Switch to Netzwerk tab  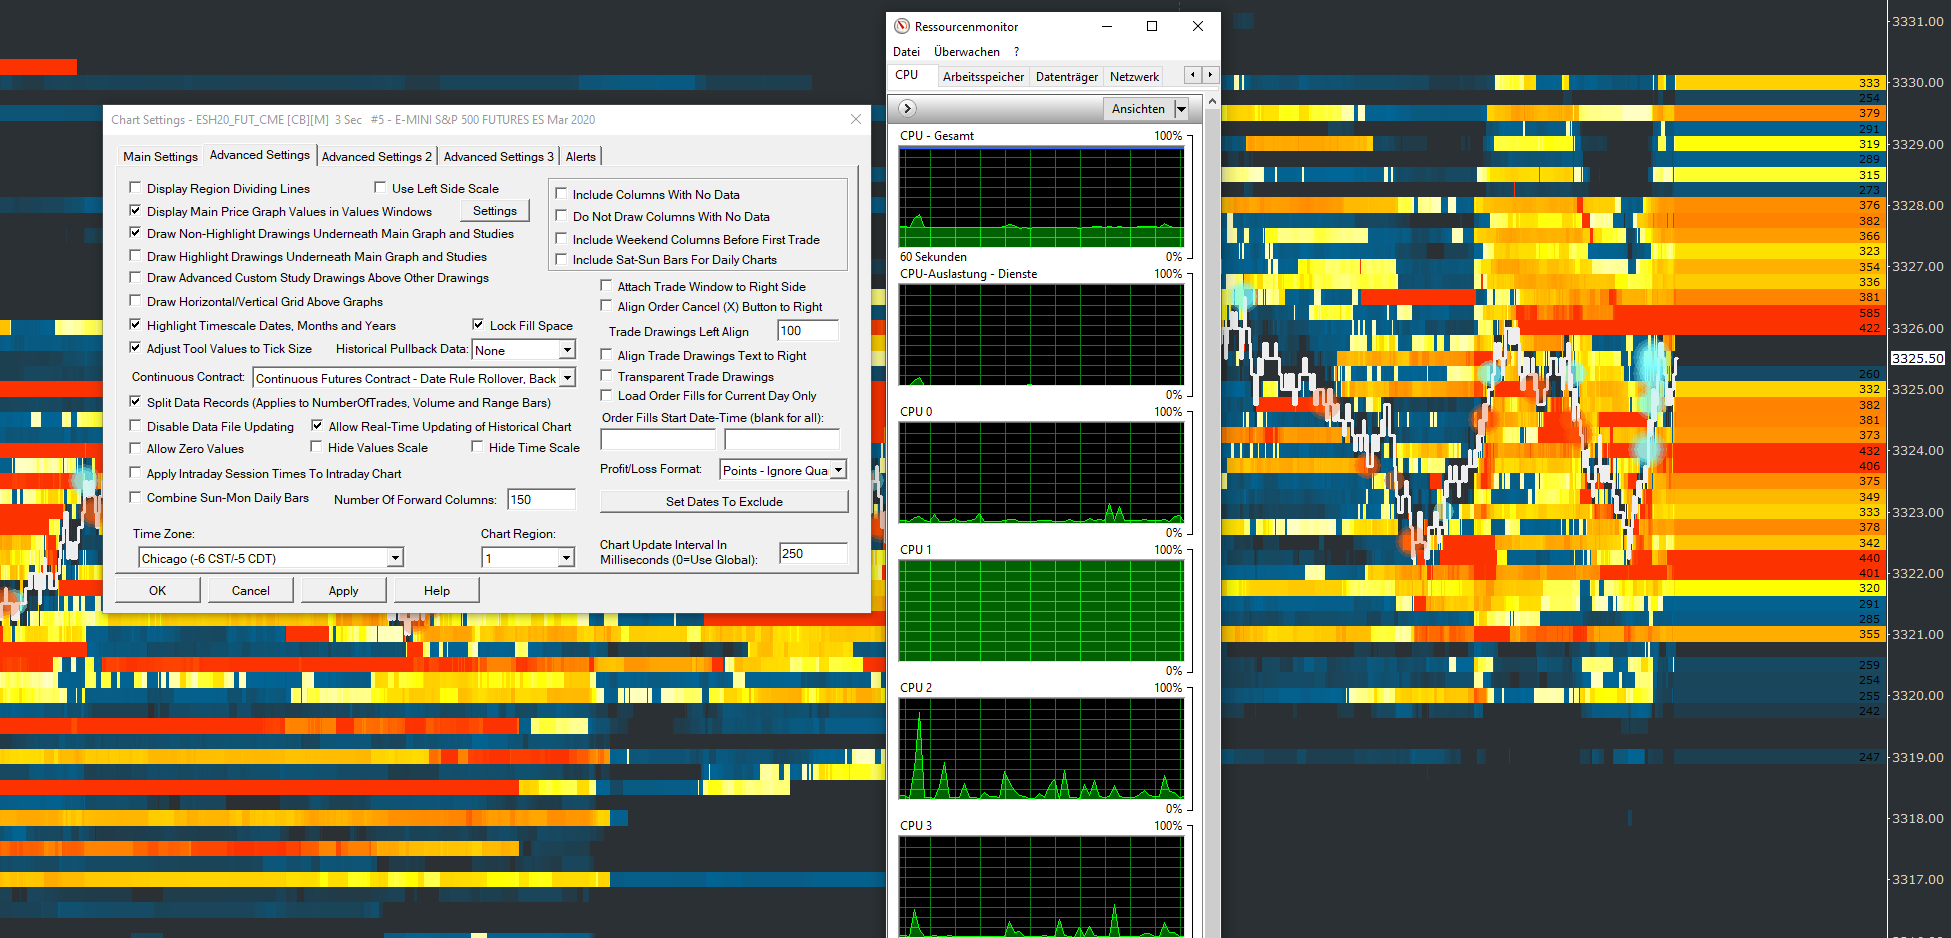(1135, 76)
